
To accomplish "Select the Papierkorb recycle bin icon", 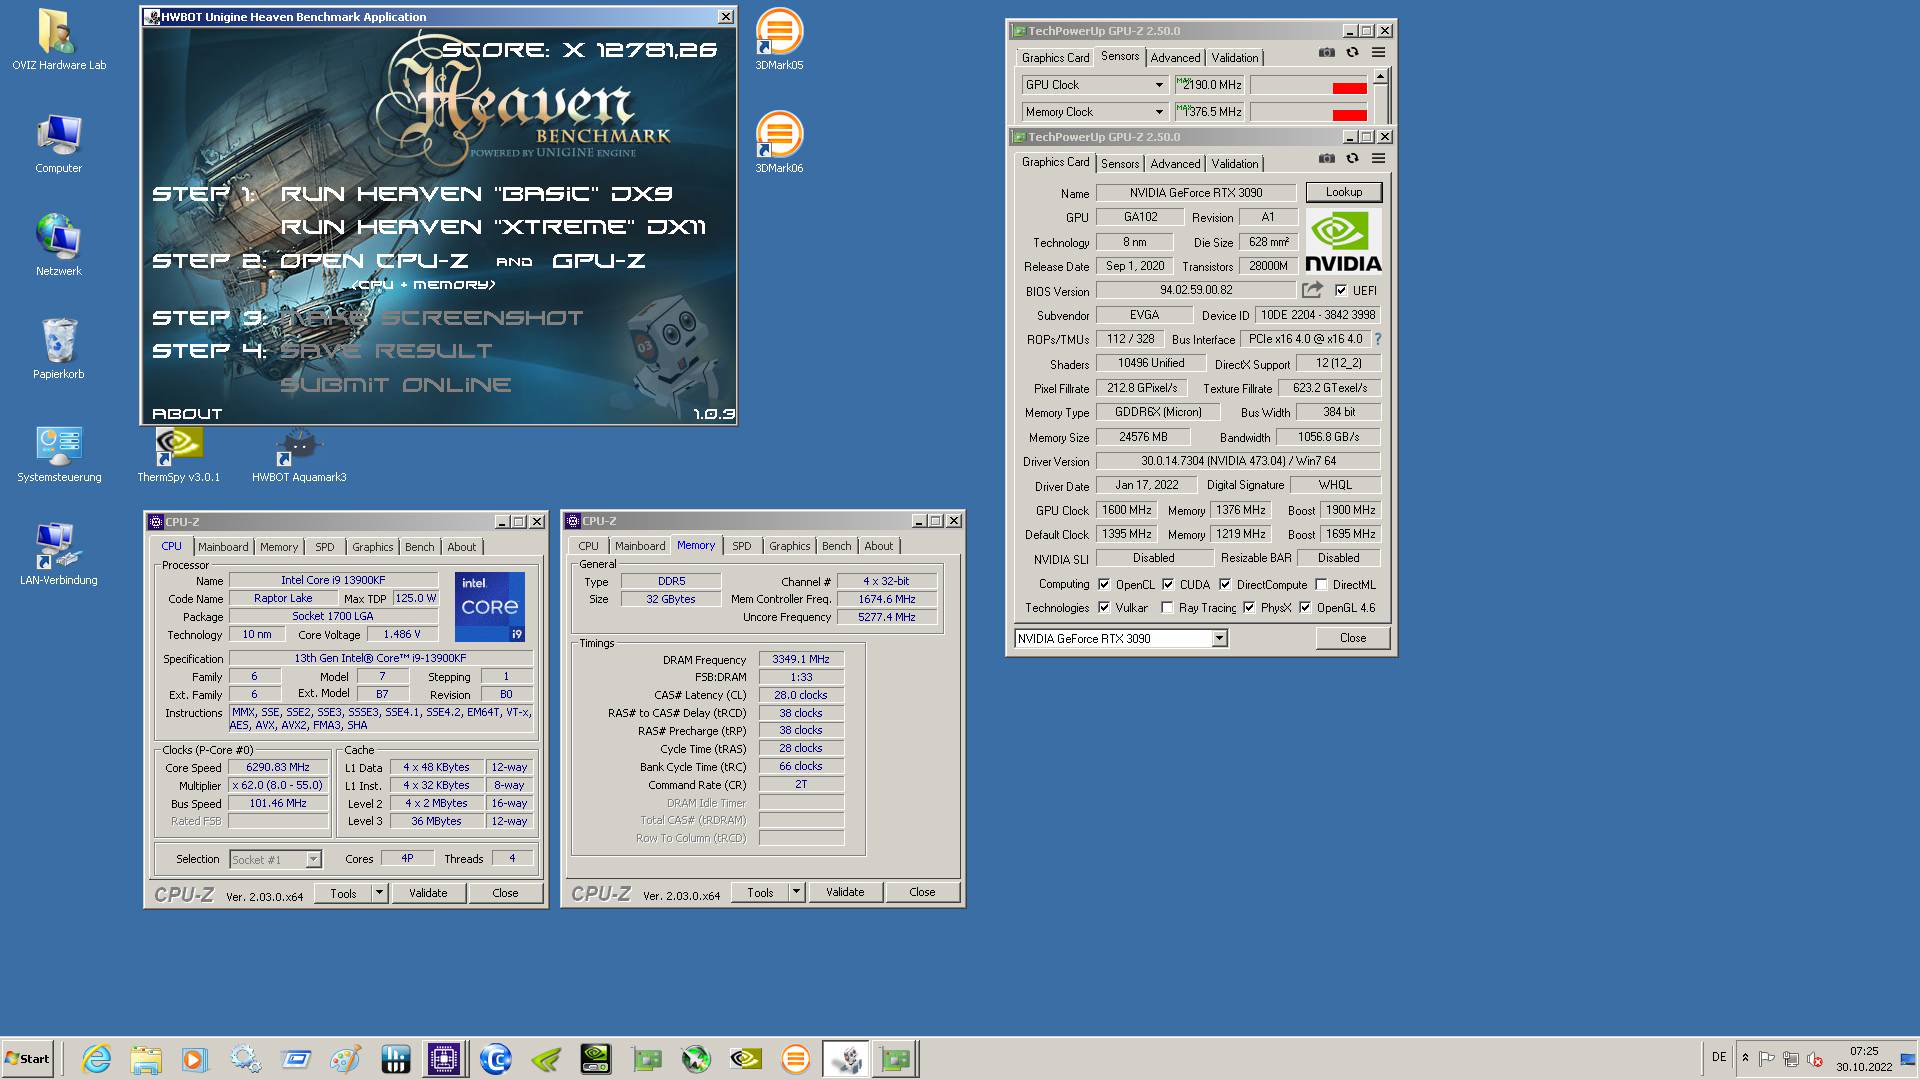I will (59, 348).
